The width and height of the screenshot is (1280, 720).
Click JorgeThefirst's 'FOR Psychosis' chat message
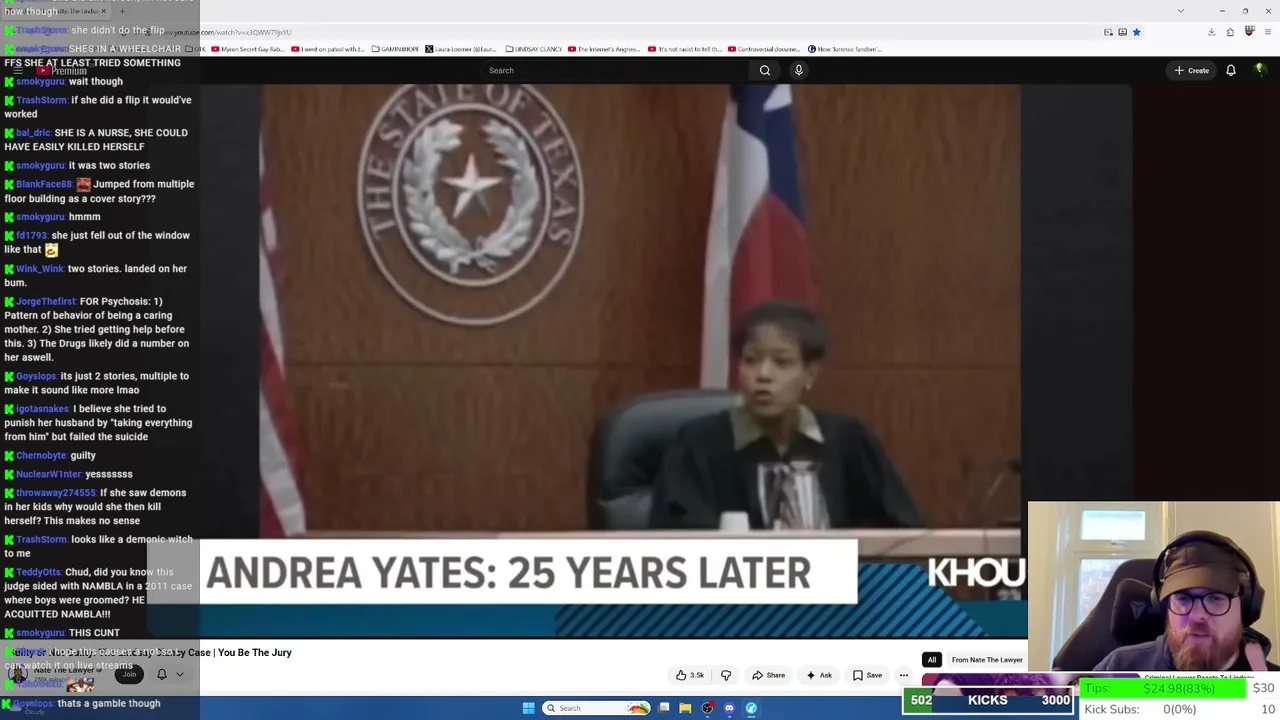tap(98, 329)
